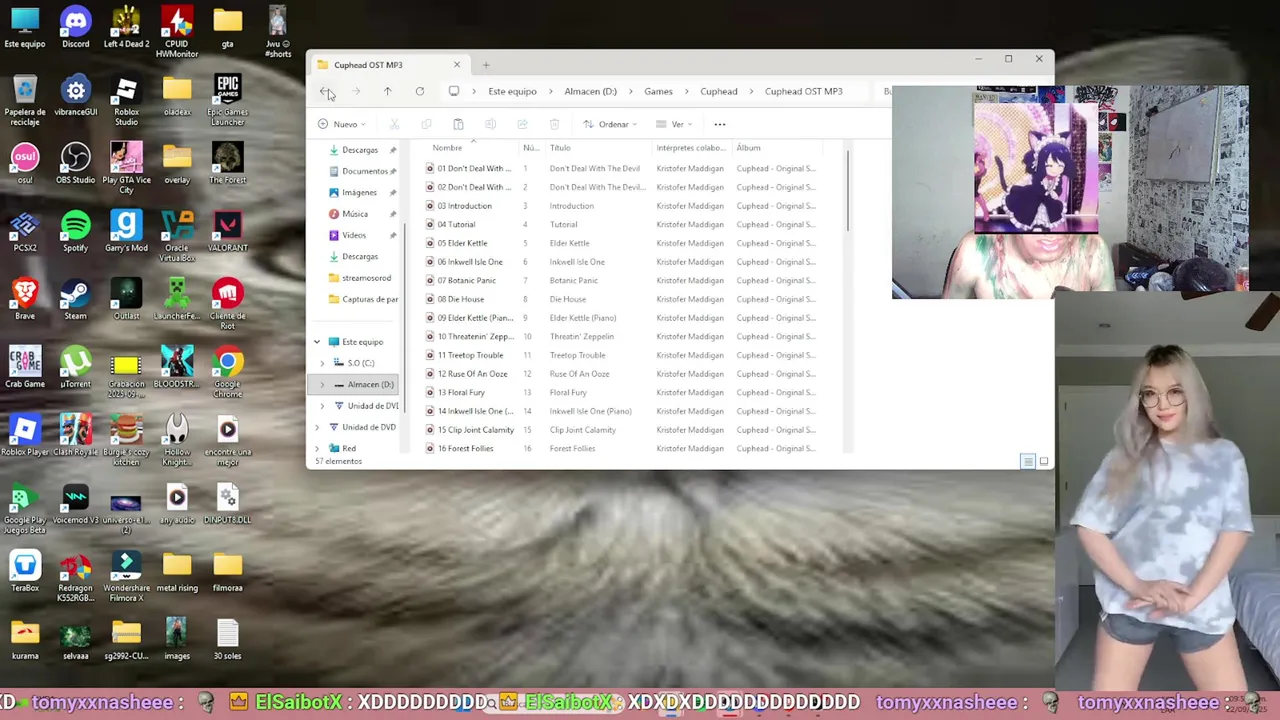Click the Rename icon in toolbar
This screenshot has width=1280, height=720.
(x=490, y=124)
